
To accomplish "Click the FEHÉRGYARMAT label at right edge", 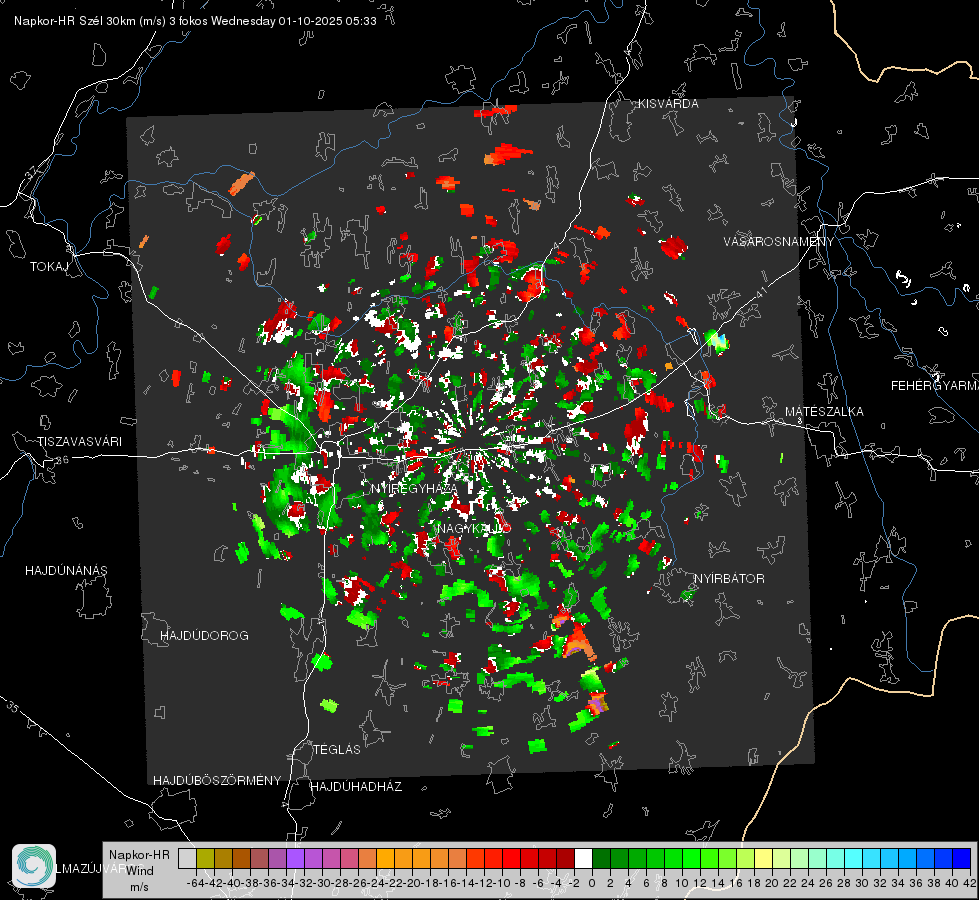I will [935, 386].
